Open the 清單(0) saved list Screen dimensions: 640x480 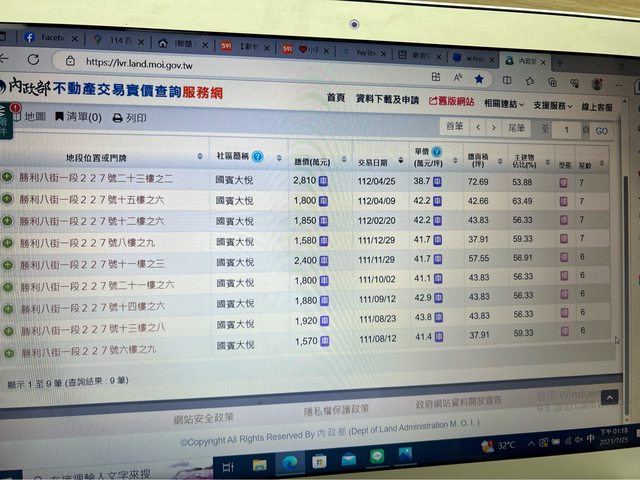pos(77,118)
